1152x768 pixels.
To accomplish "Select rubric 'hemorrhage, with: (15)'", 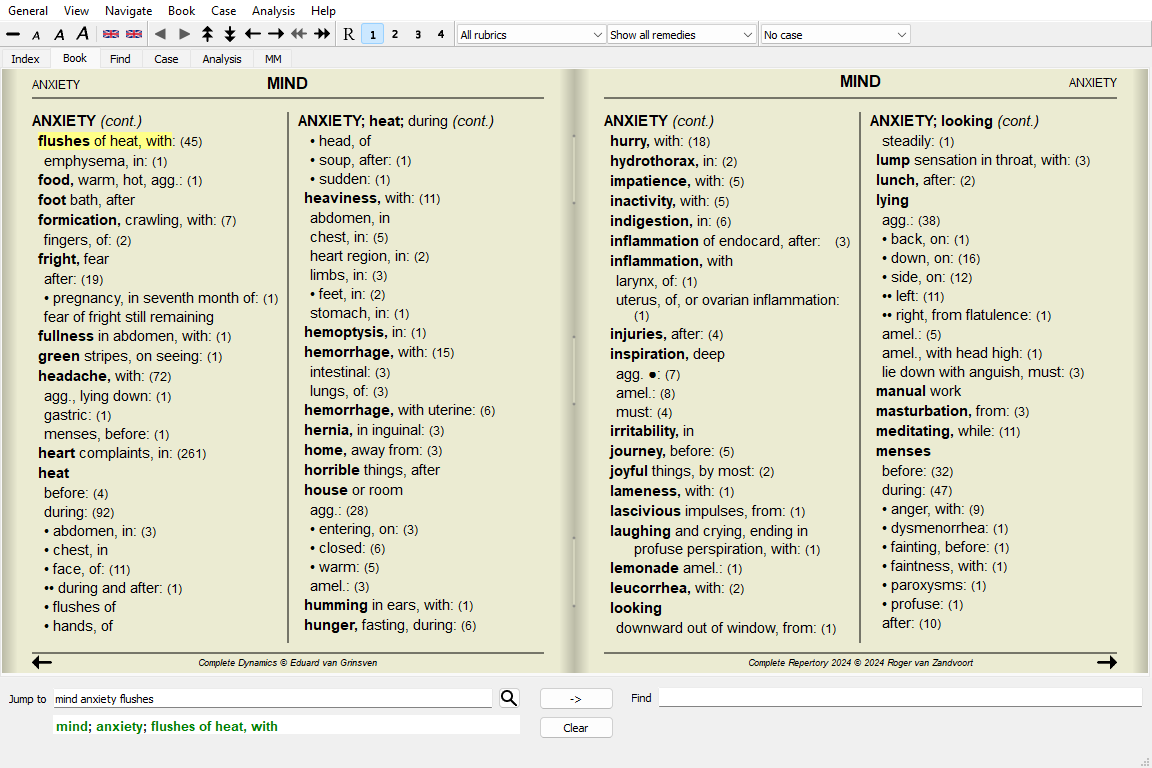I will pos(379,353).
